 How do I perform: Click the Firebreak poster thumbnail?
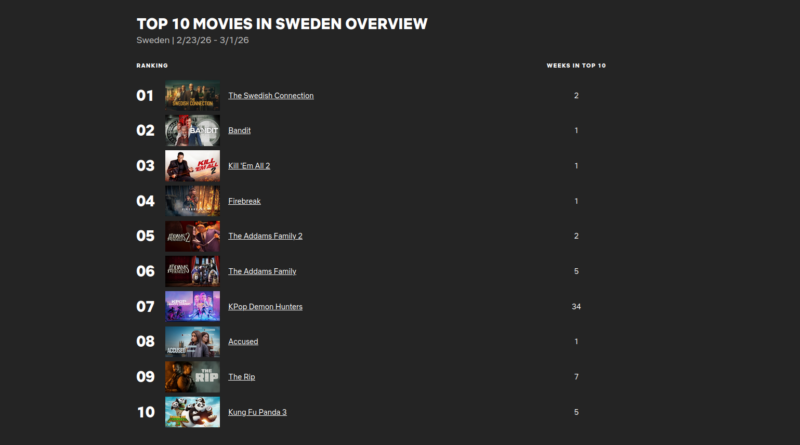[x=192, y=201]
